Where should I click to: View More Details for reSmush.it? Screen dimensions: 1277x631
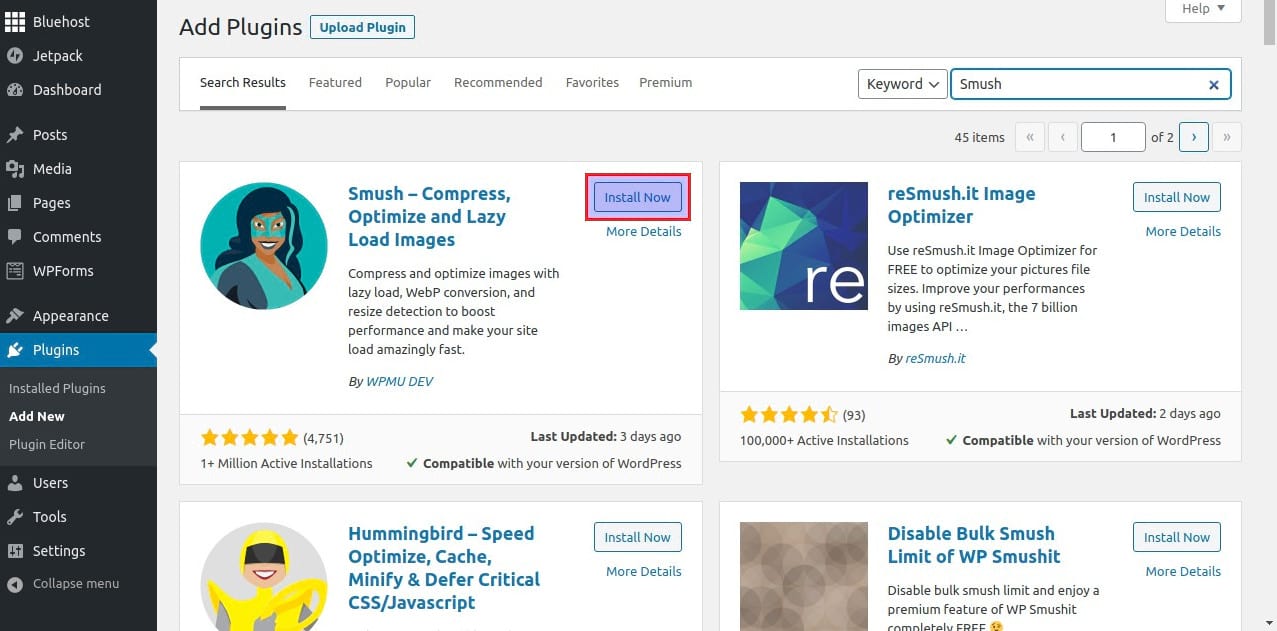coord(1183,231)
